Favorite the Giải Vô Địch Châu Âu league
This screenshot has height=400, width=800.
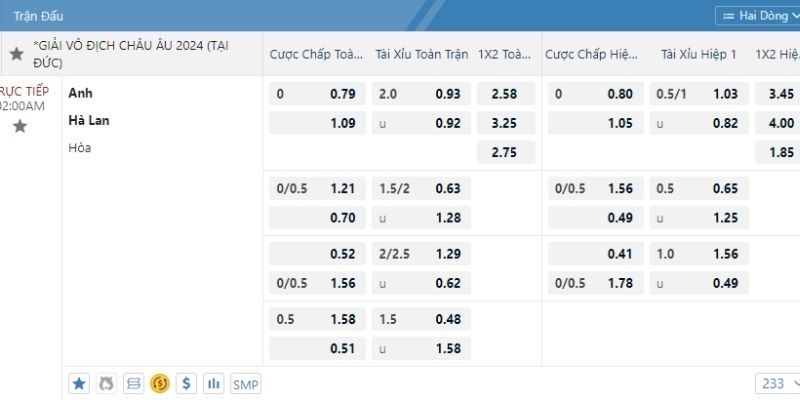point(16,54)
